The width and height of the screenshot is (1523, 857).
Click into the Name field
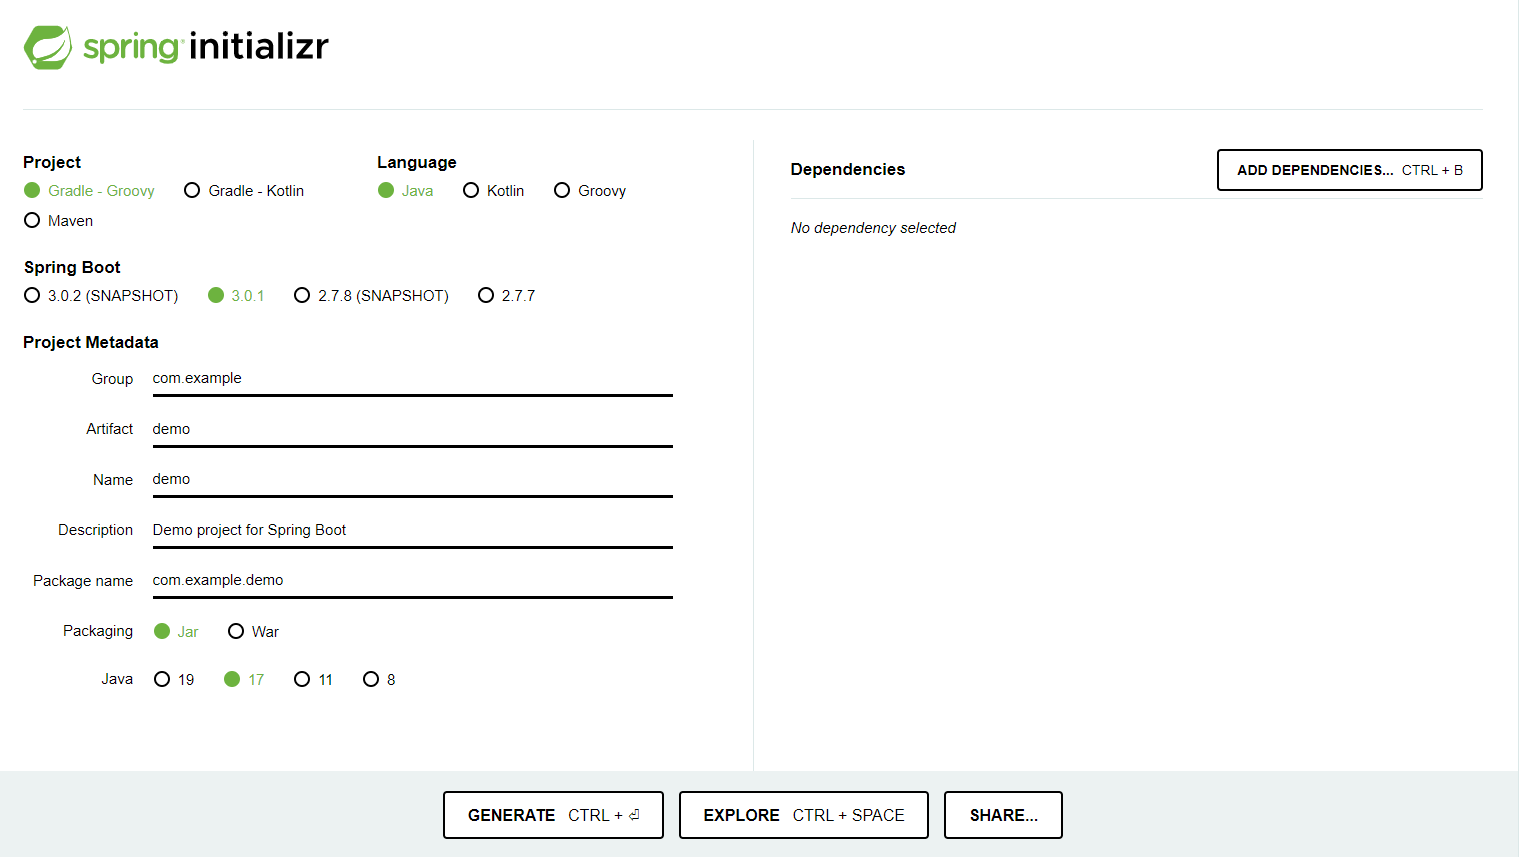click(x=413, y=480)
